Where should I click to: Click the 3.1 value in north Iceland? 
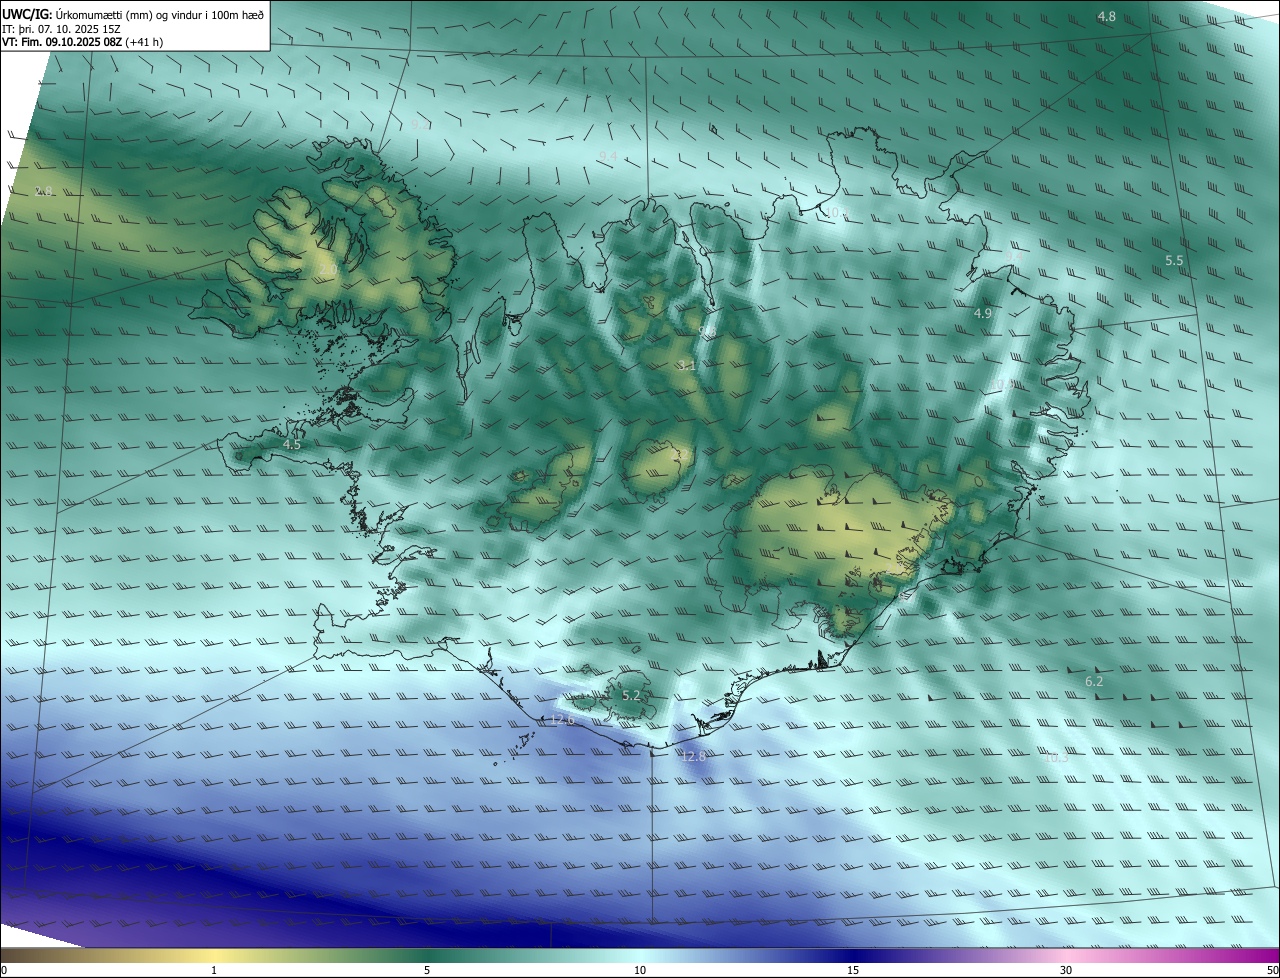point(686,366)
